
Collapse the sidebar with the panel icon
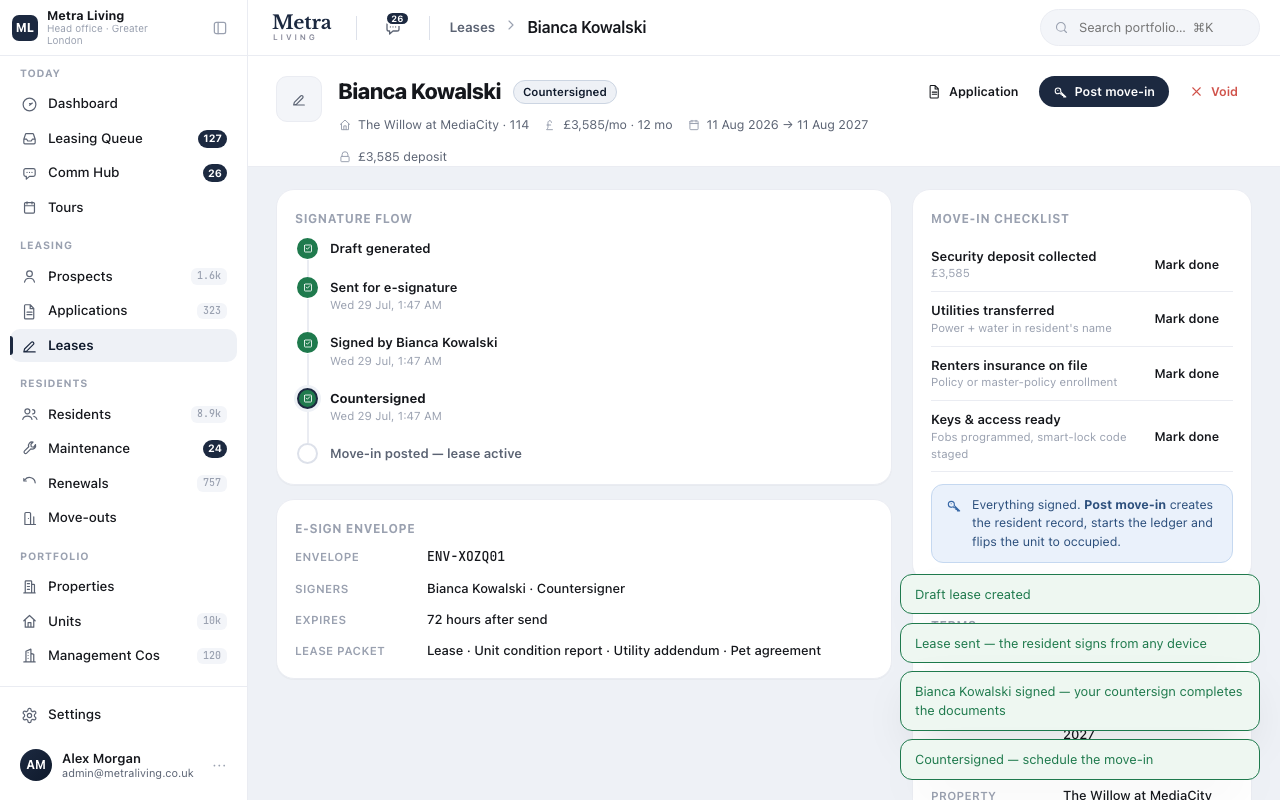[x=220, y=28]
